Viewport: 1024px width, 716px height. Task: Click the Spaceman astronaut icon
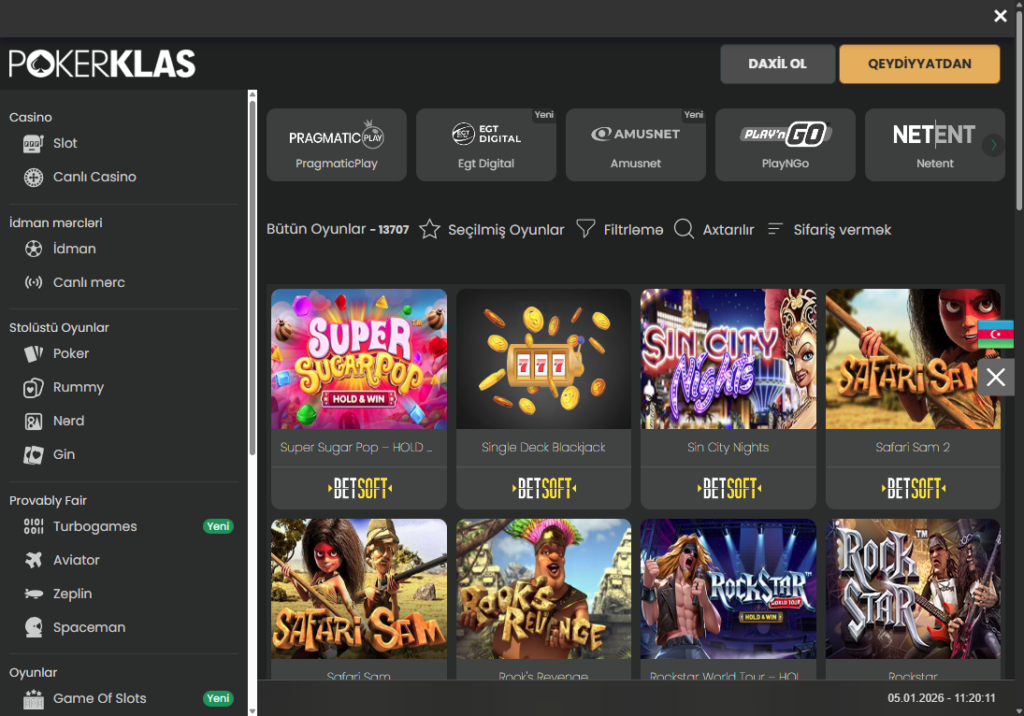[x=35, y=628]
